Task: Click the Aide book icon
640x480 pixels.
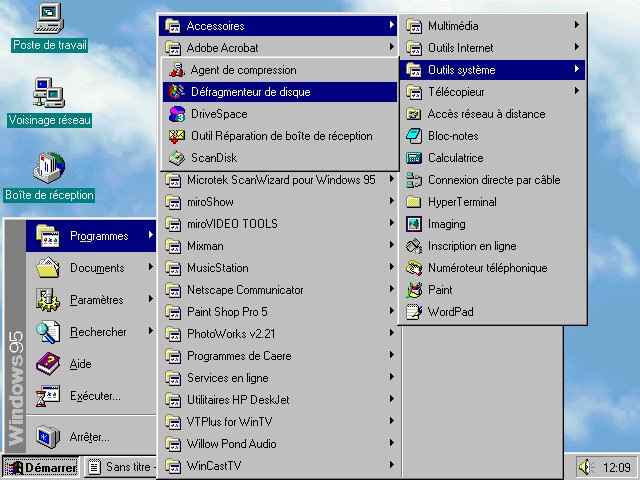Action: pyautogui.click(x=48, y=364)
